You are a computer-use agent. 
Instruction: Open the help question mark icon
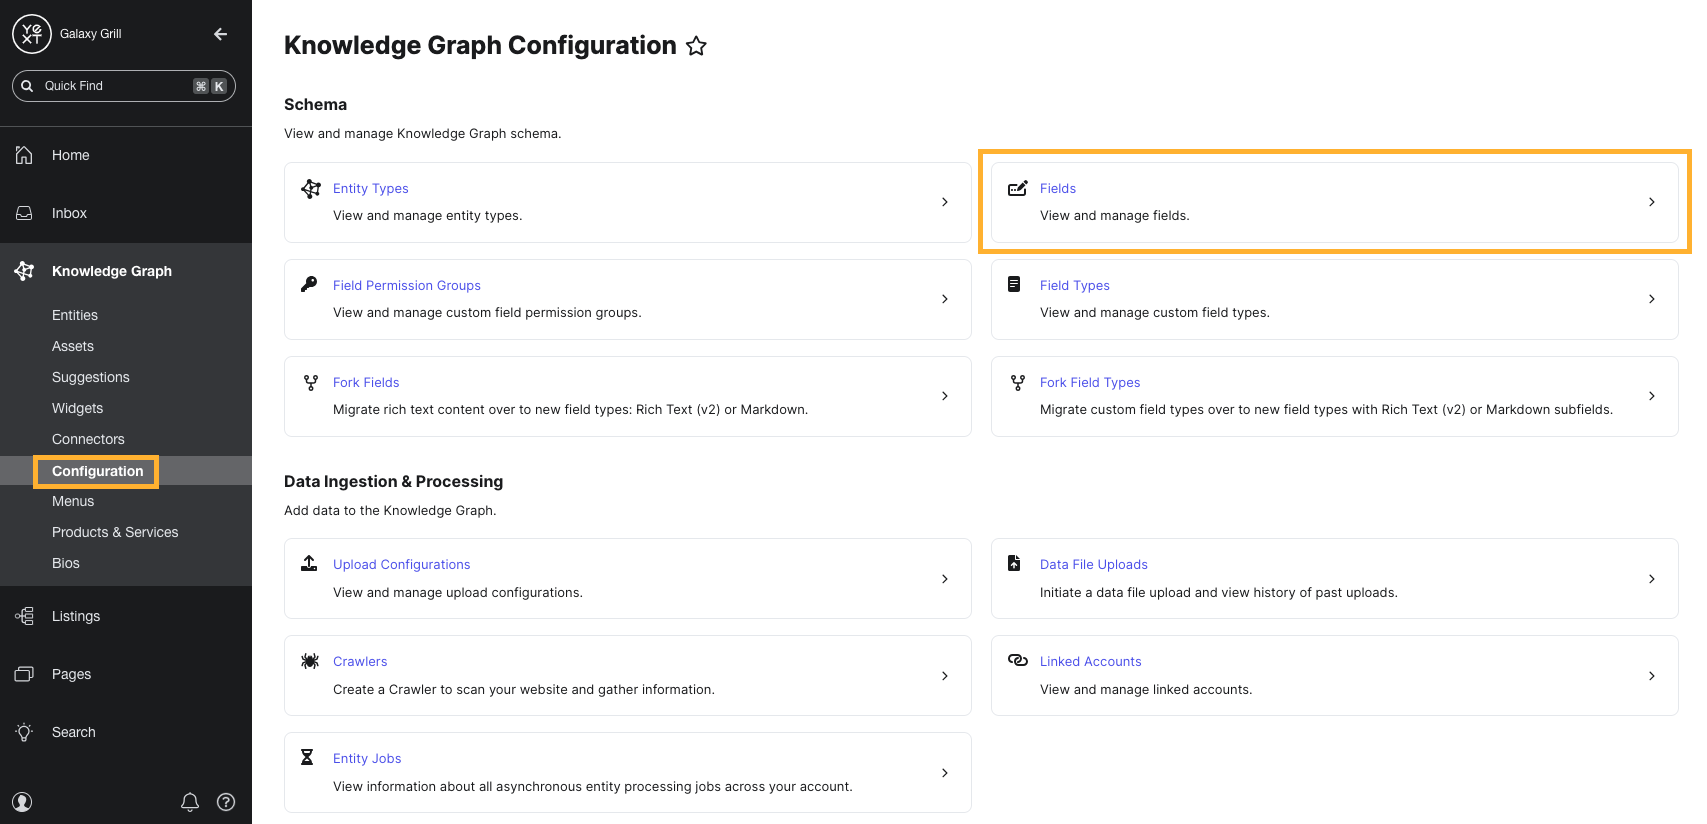(226, 802)
